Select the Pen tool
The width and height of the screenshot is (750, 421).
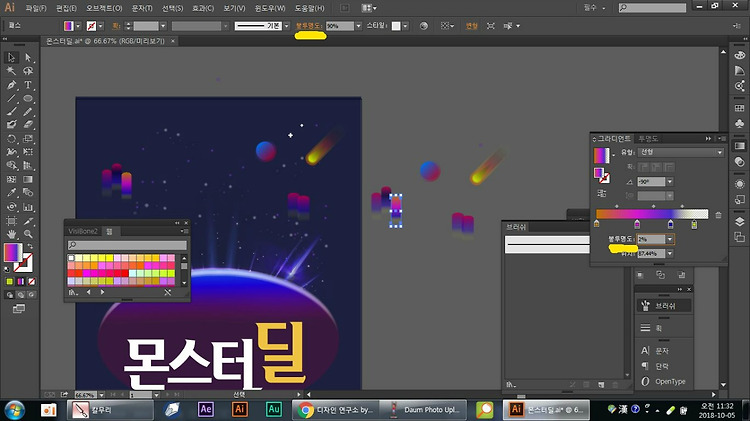(11, 85)
